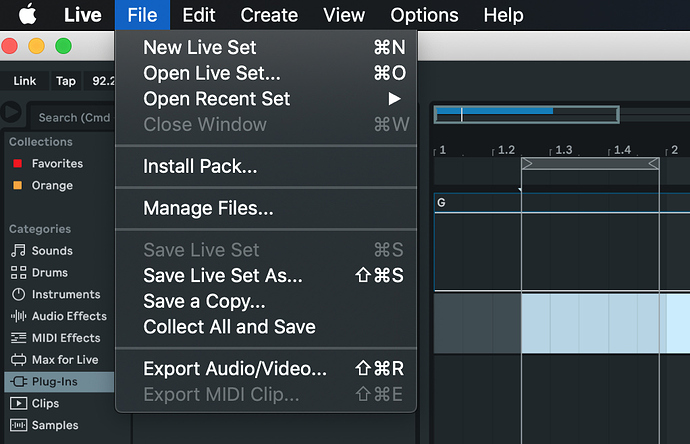The image size is (690, 444).
Task: Click the Drums grid icon
Action: (18, 272)
